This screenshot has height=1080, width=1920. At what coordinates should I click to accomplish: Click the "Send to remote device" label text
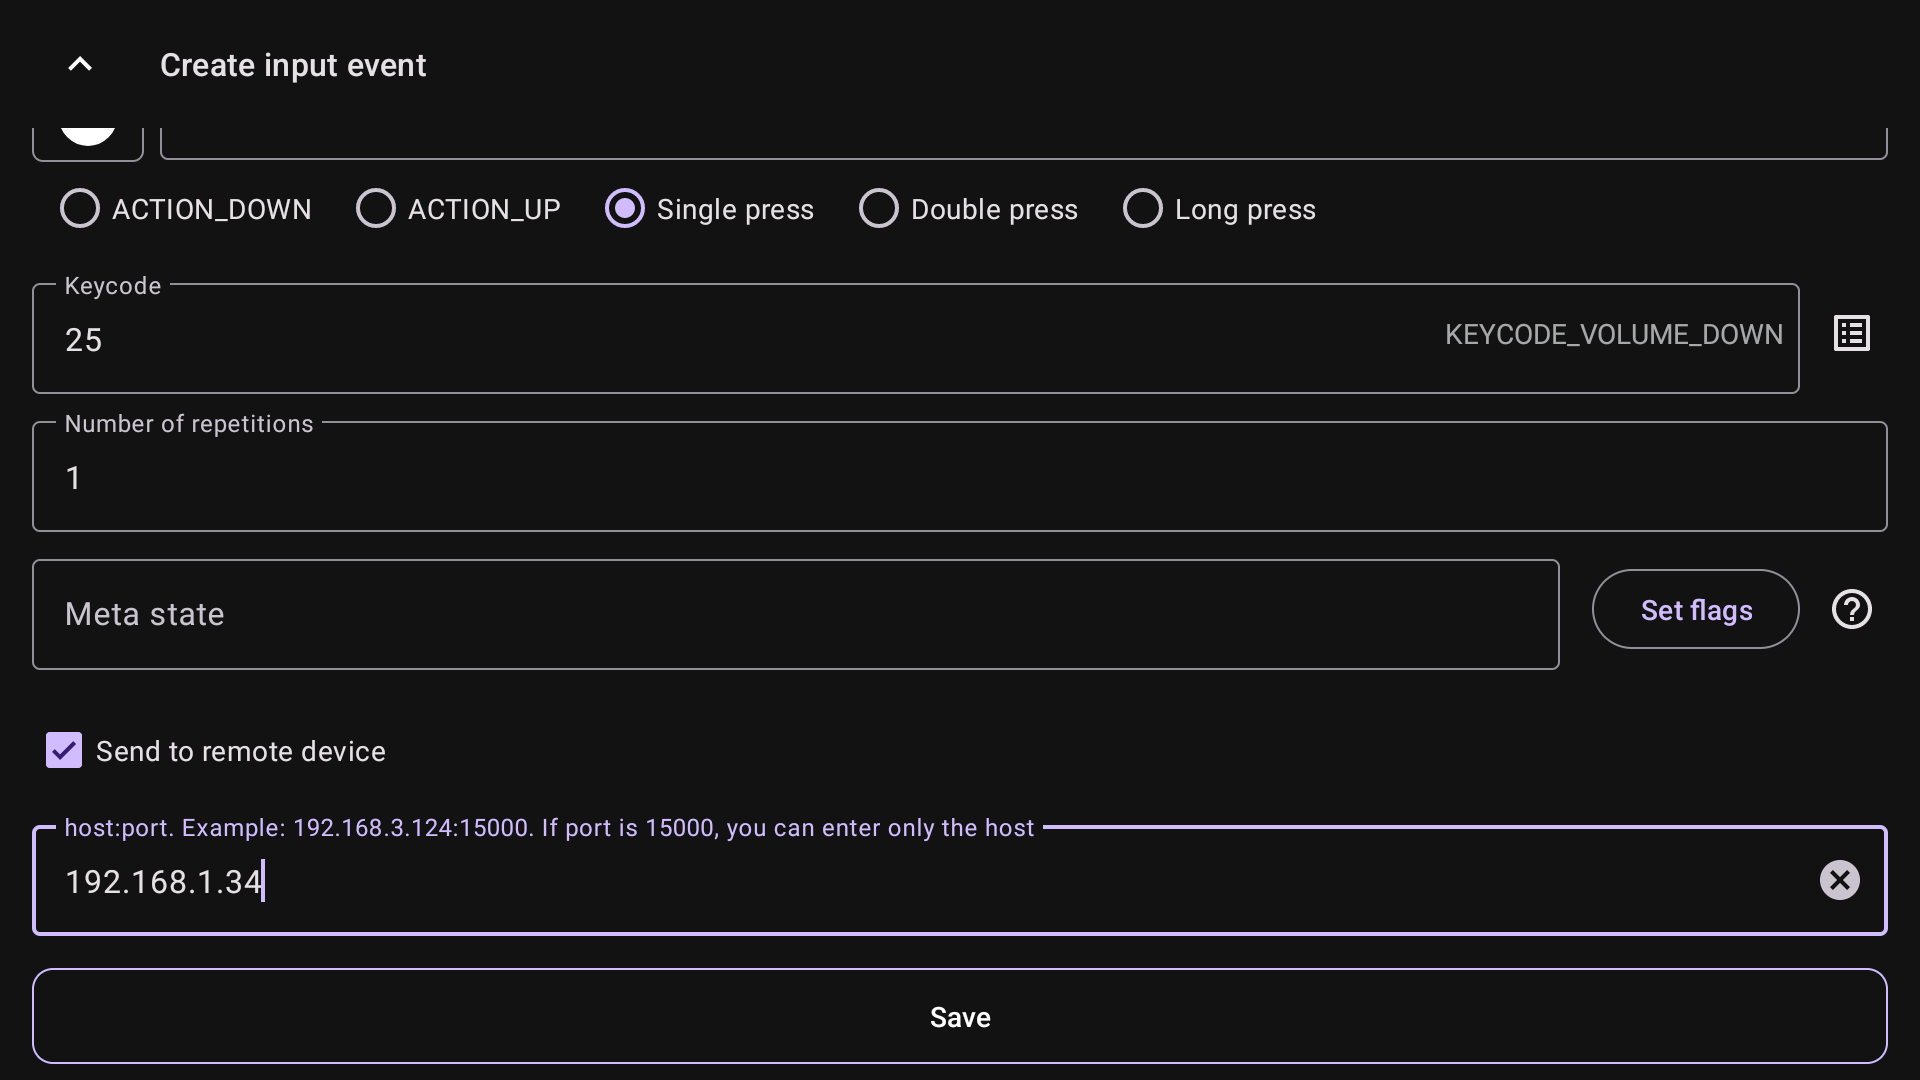point(241,752)
